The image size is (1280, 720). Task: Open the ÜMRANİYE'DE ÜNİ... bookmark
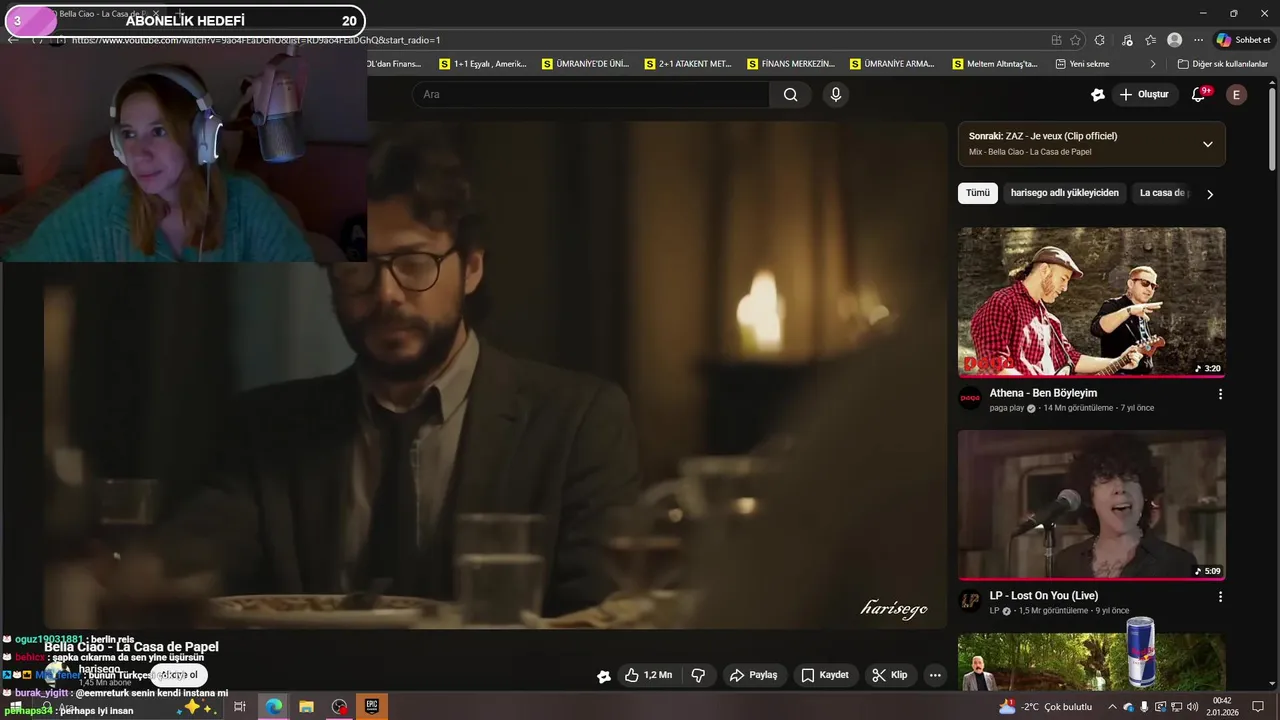[586, 64]
